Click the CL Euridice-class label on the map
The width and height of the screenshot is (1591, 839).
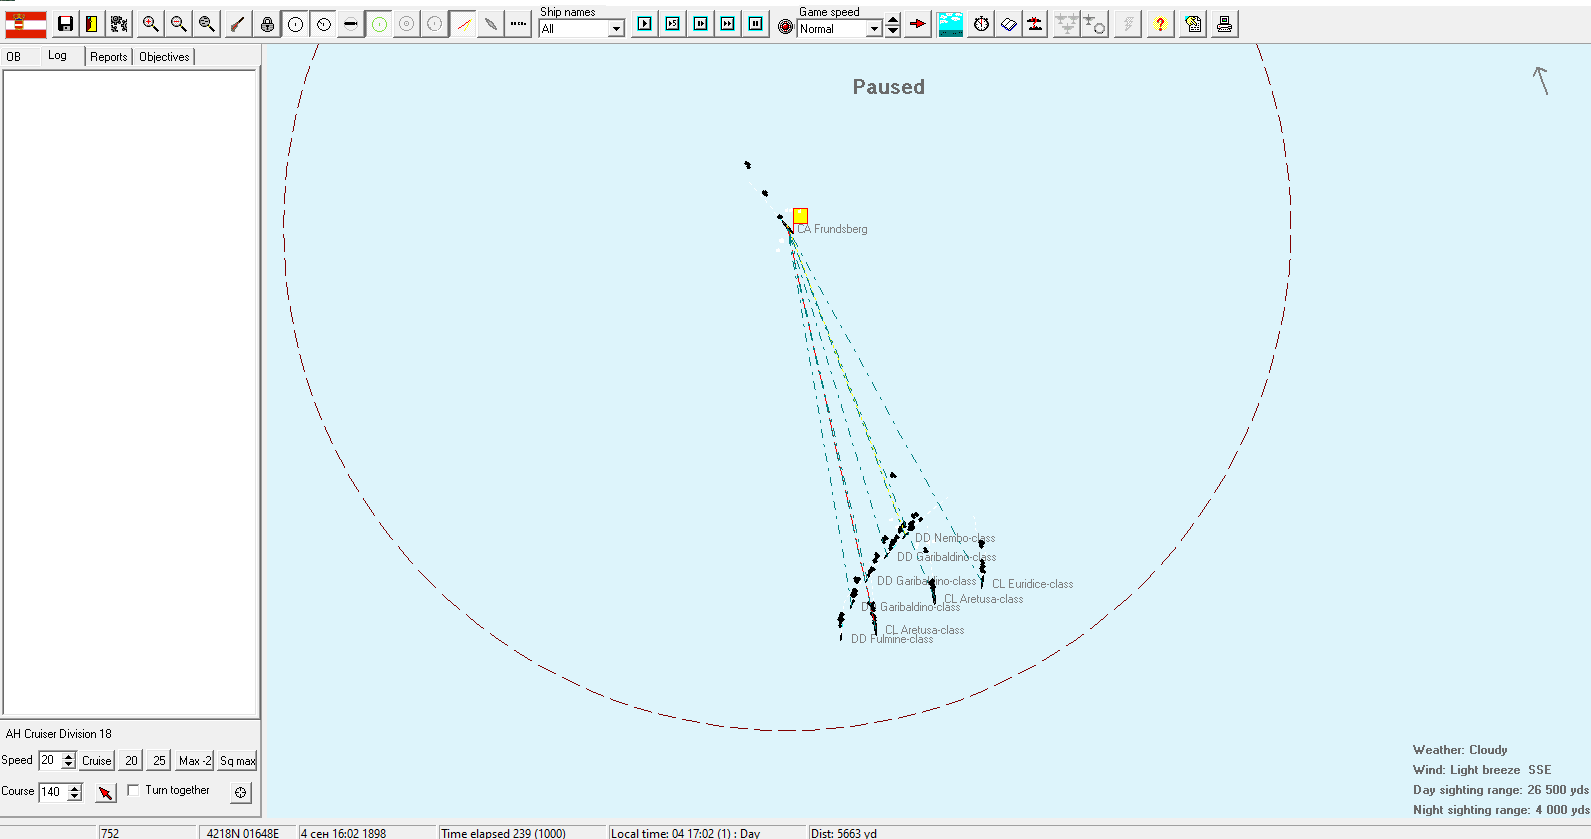coord(1032,584)
